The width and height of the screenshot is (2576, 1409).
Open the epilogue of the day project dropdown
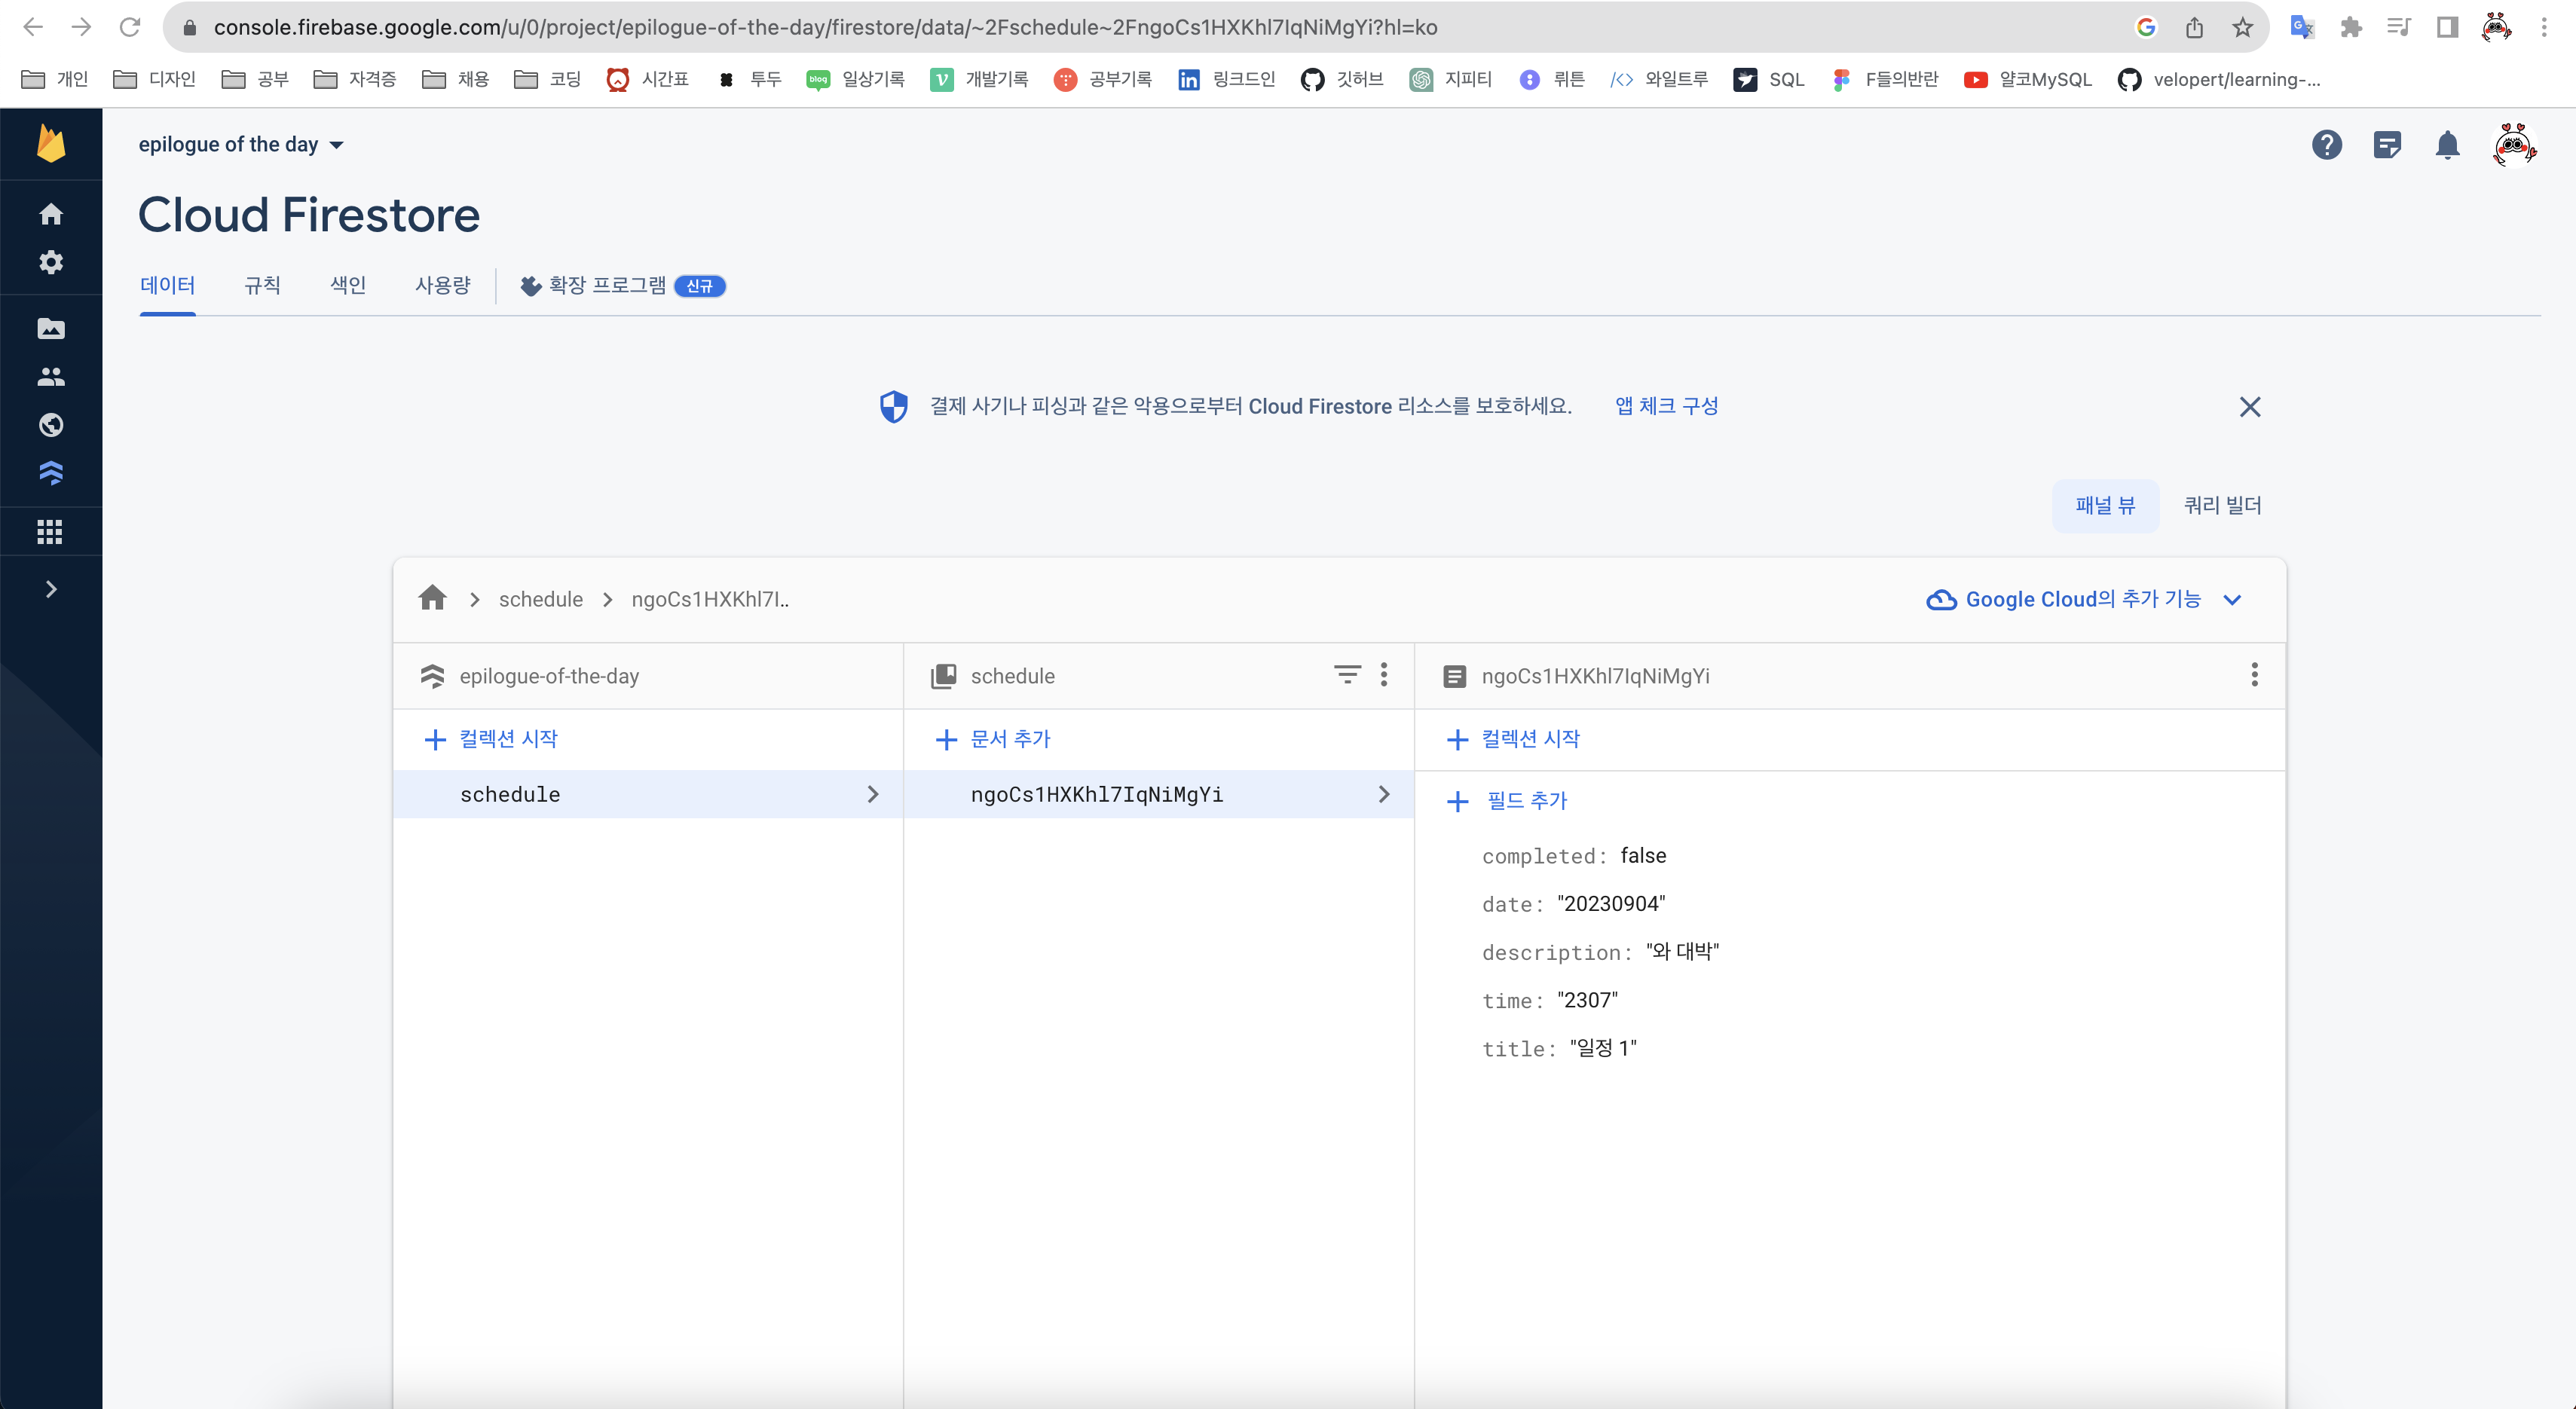click(241, 144)
